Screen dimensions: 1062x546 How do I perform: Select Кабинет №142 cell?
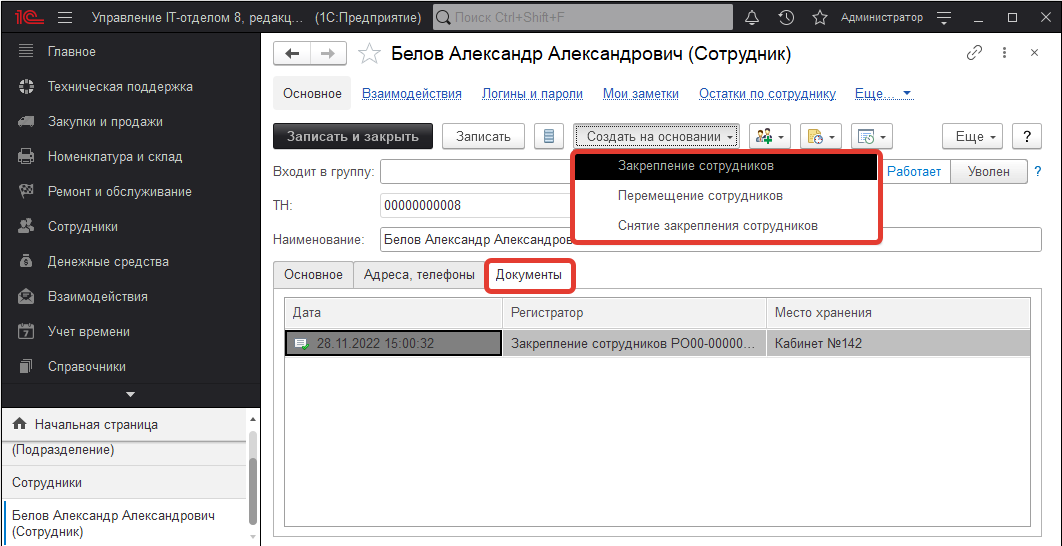click(899, 343)
